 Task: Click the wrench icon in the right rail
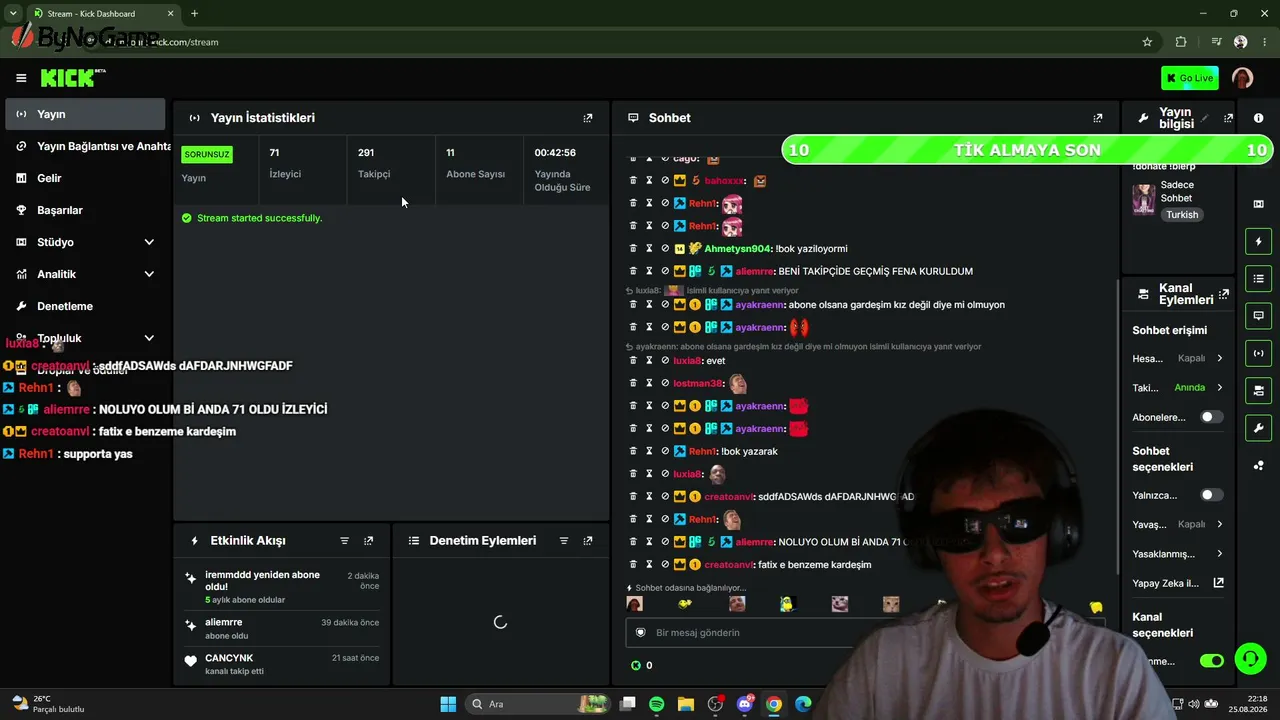point(1259,428)
